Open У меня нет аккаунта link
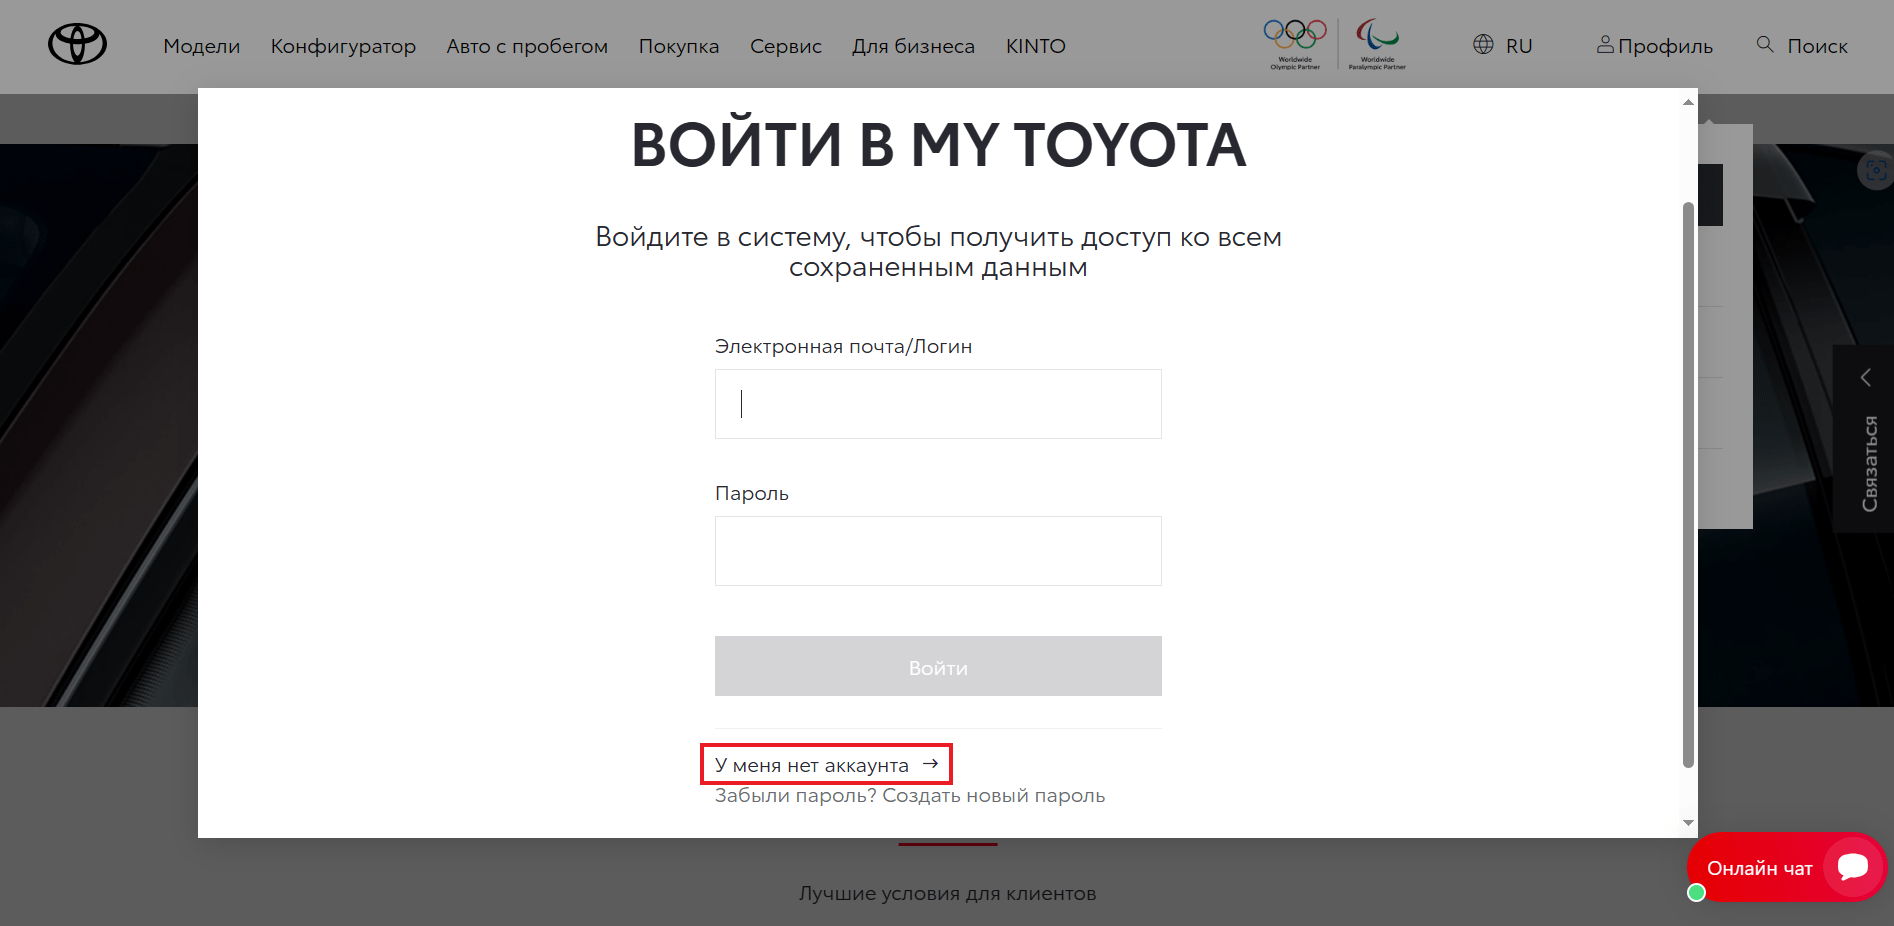 click(812, 765)
